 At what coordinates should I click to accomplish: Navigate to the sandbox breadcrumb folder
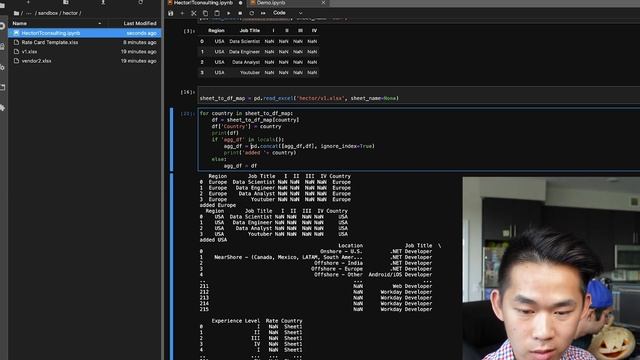pos(48,13)
